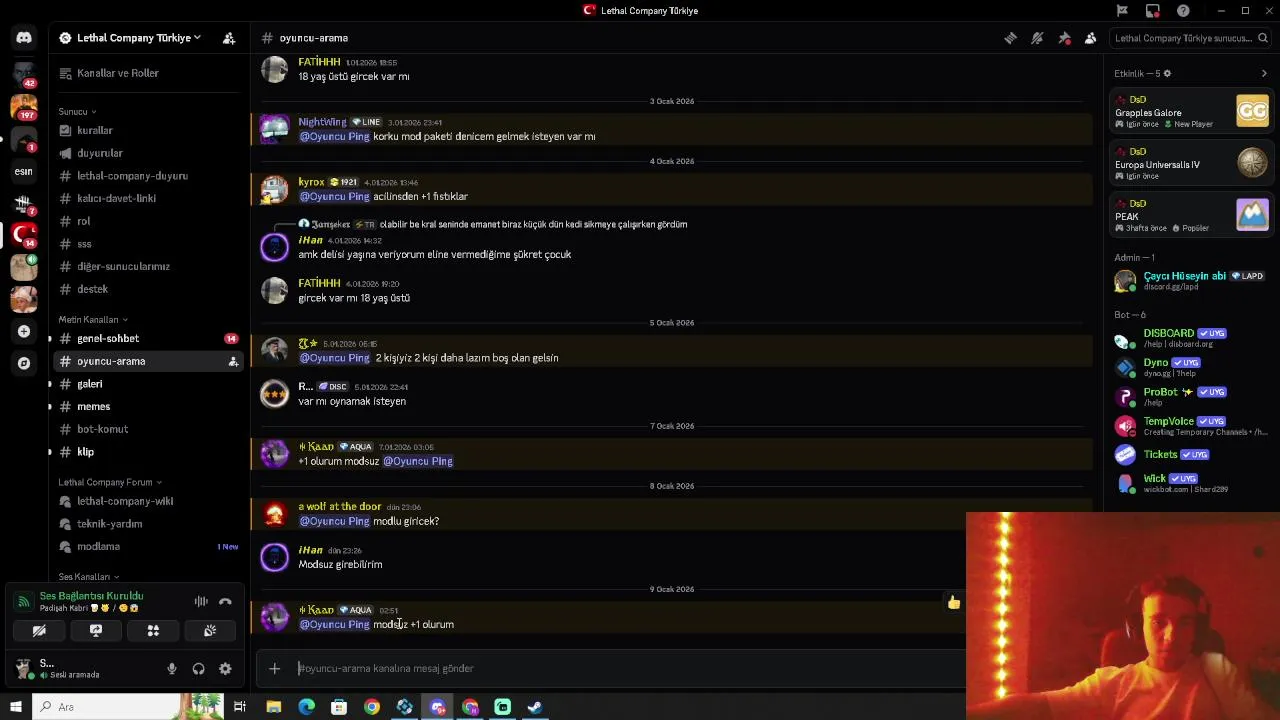Add thumbs up reaction on Kaan's last message
Viewport: 1280px width, 720px height.
[x=953, y=602]
